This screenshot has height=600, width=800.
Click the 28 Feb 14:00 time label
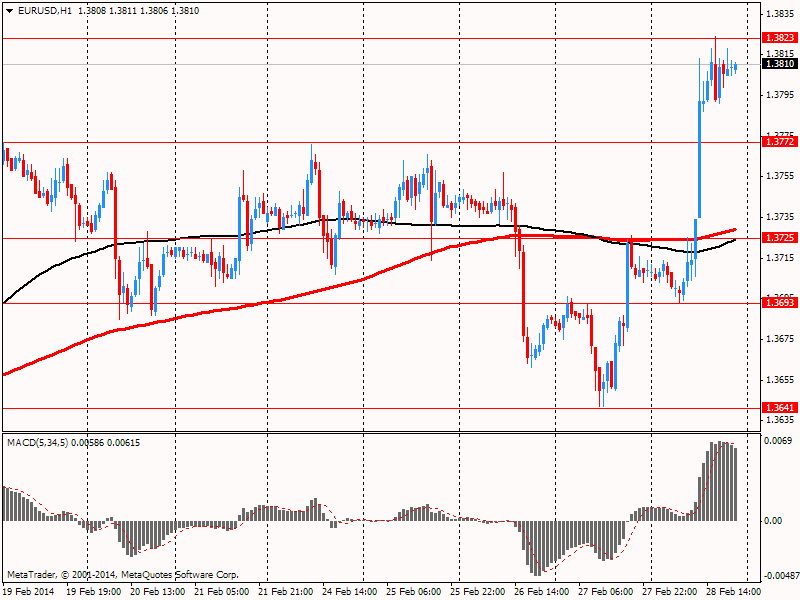[734, 592]
